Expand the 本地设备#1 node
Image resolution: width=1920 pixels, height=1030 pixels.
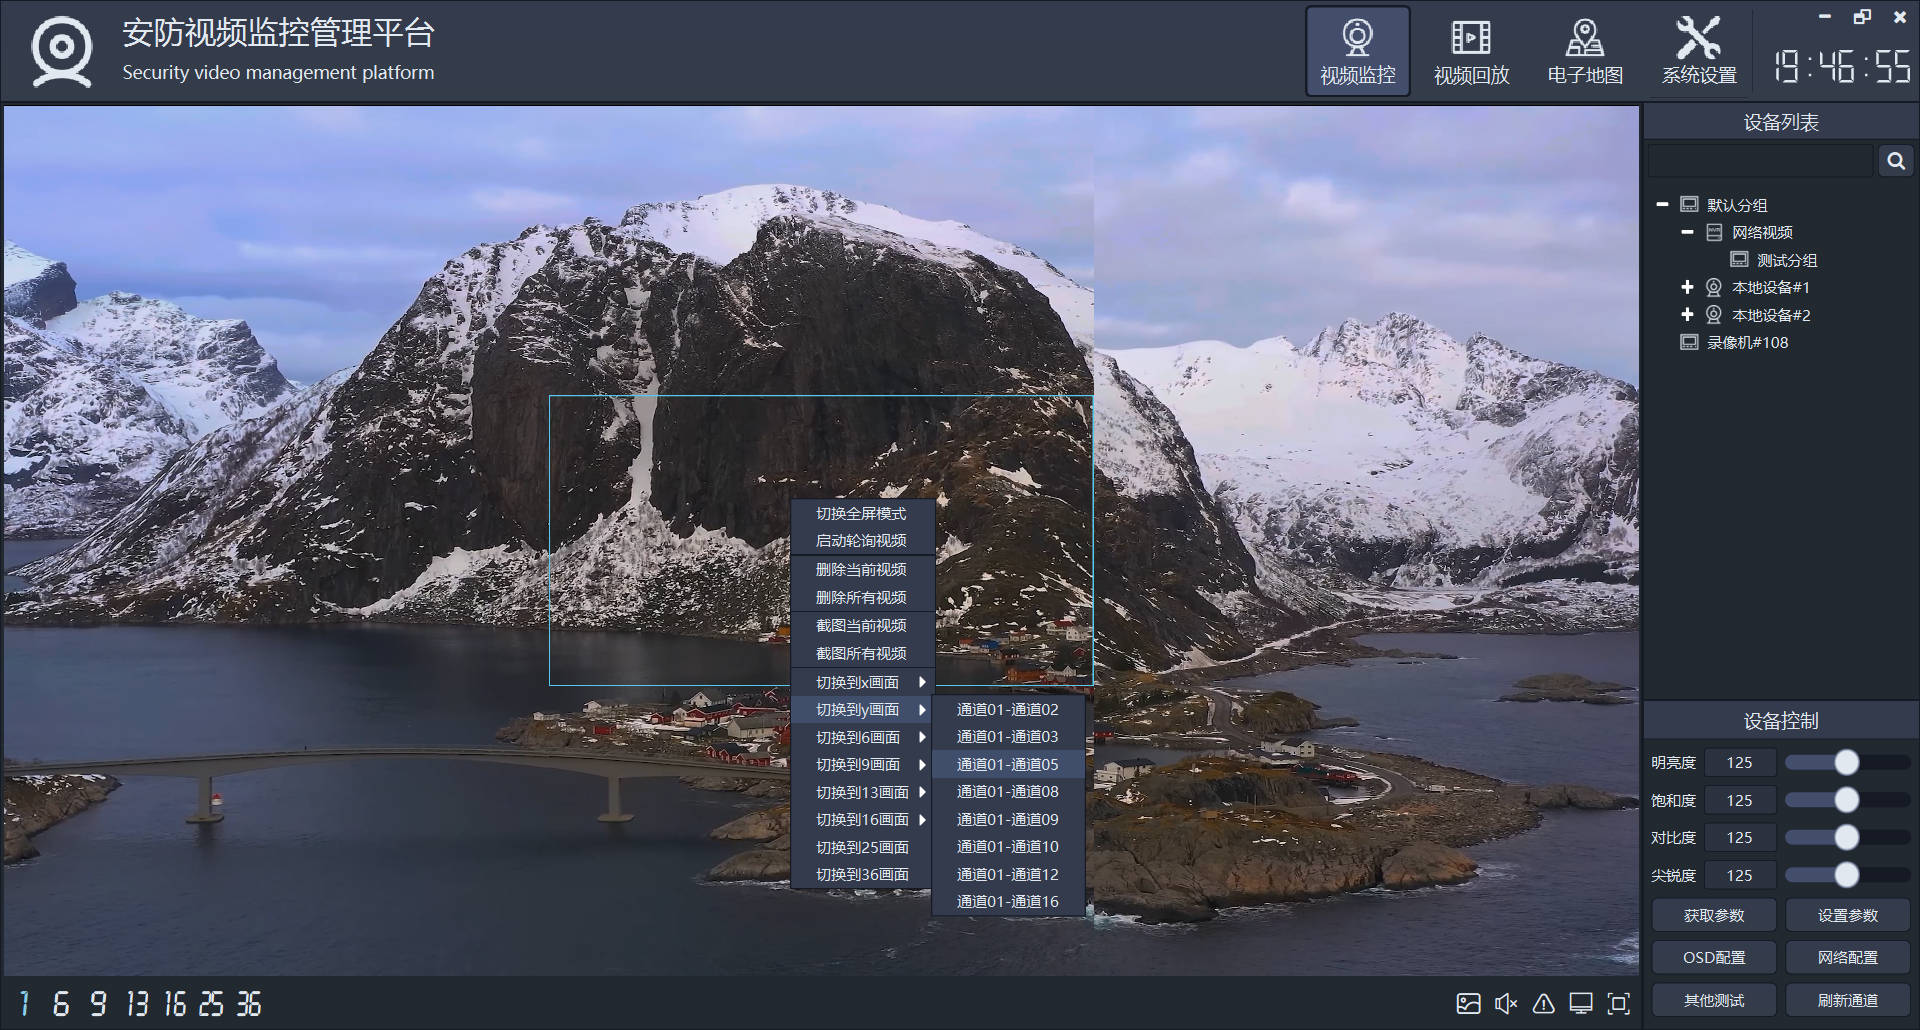pos(1687,287)
